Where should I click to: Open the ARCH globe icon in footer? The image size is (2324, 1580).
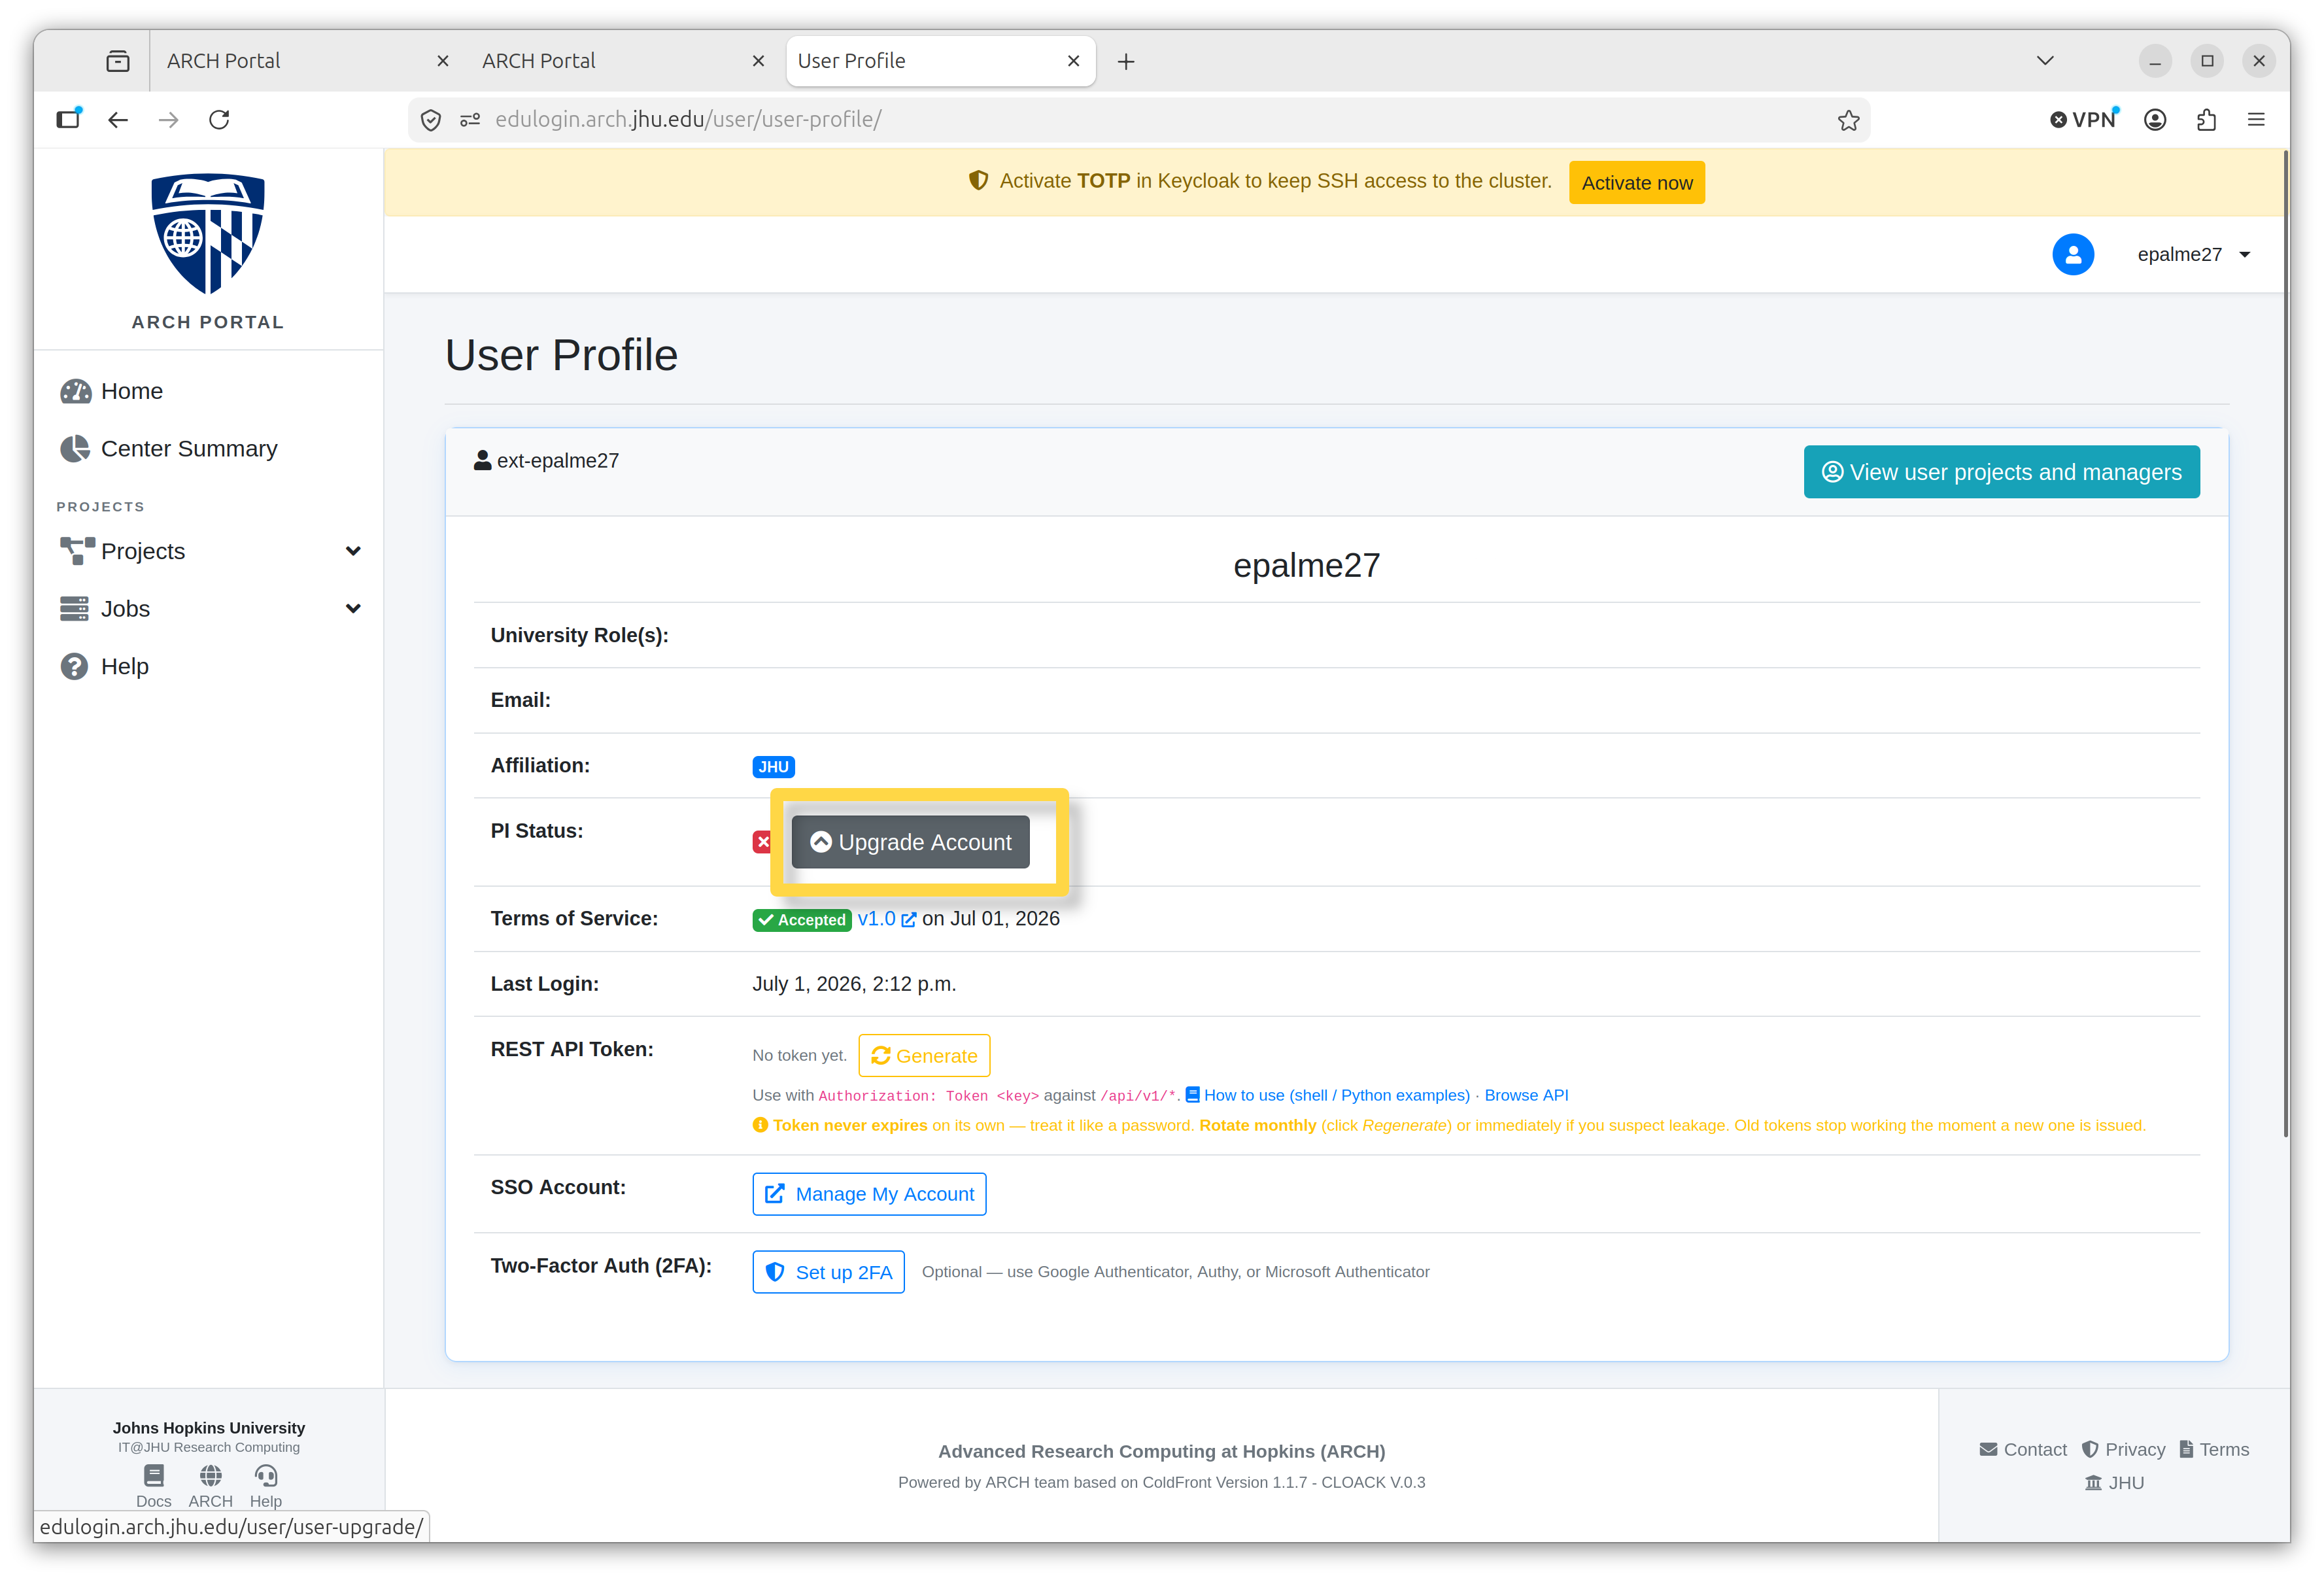[x=210, y=1476]
